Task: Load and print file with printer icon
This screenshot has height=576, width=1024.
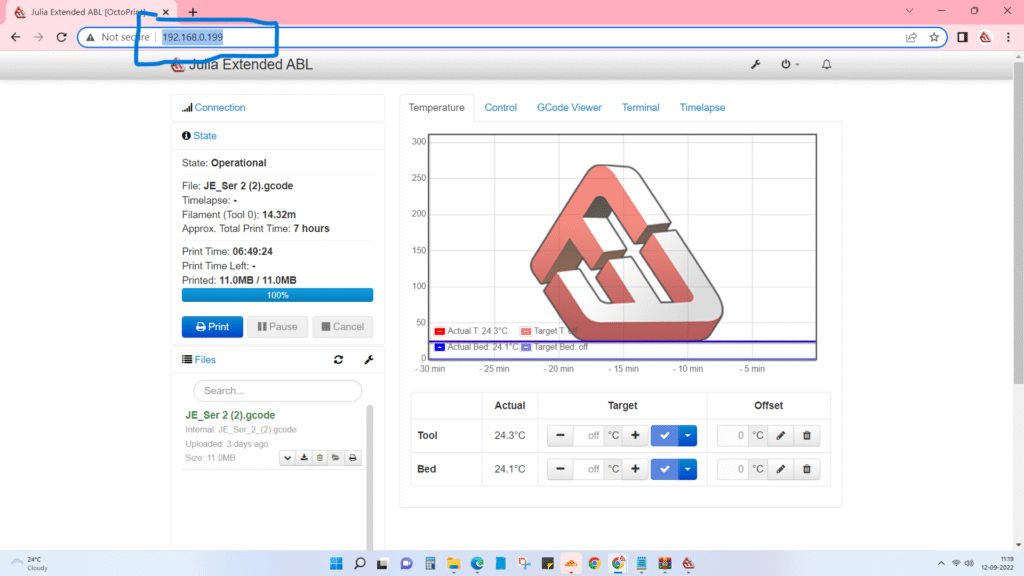Action: coord(352,458)
